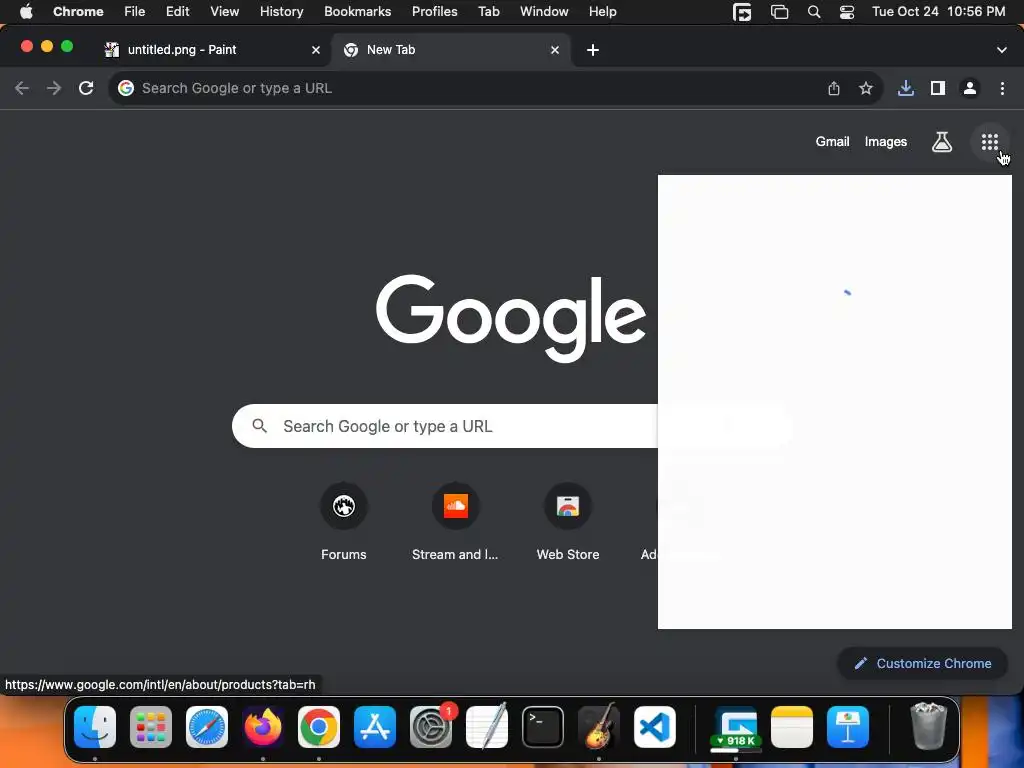Open Gmail link
Viewport: 1024px width, 768px height.
pyautogui.click(x=832, y=142)
